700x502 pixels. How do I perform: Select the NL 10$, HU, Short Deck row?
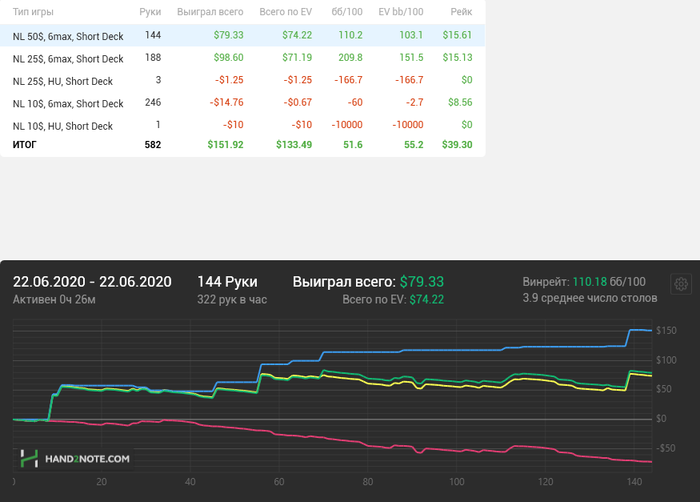pos(242,125)
